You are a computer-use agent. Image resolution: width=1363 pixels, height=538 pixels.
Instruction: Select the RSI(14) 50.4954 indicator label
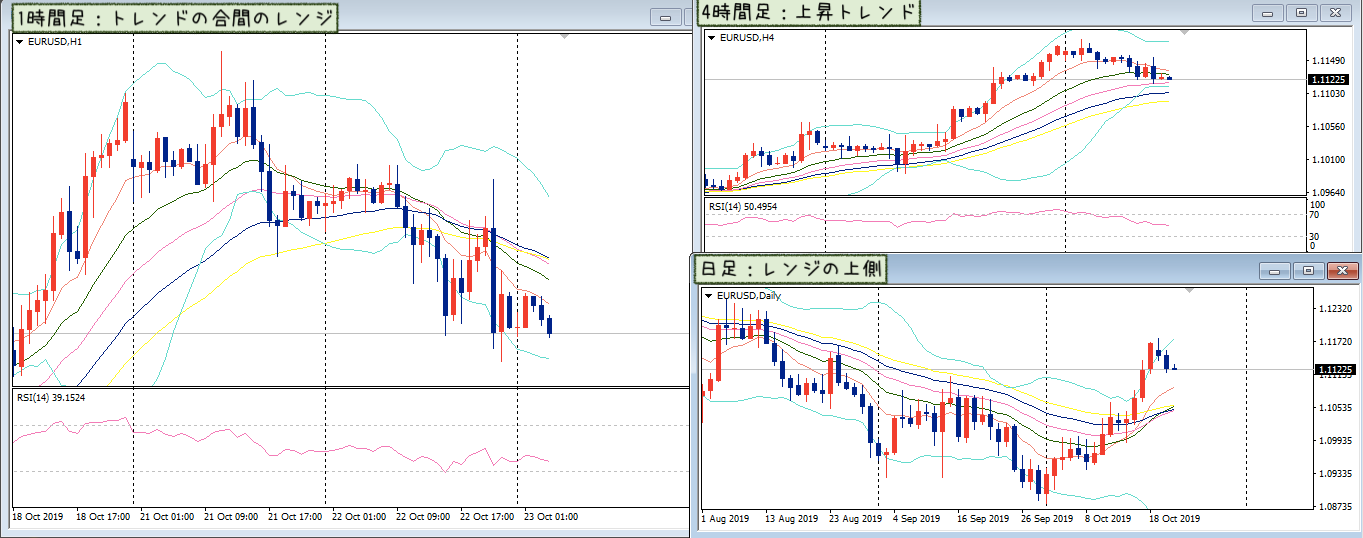(743, 206)
